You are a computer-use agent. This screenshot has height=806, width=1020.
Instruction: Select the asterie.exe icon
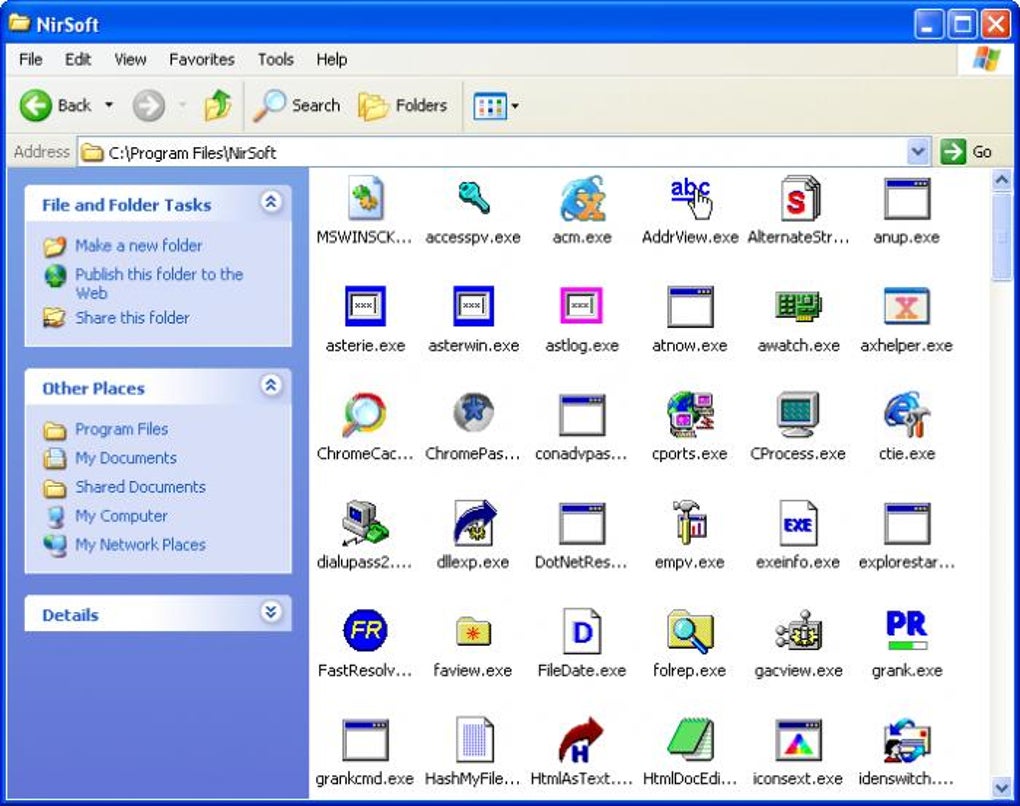(x=365, y=306)
